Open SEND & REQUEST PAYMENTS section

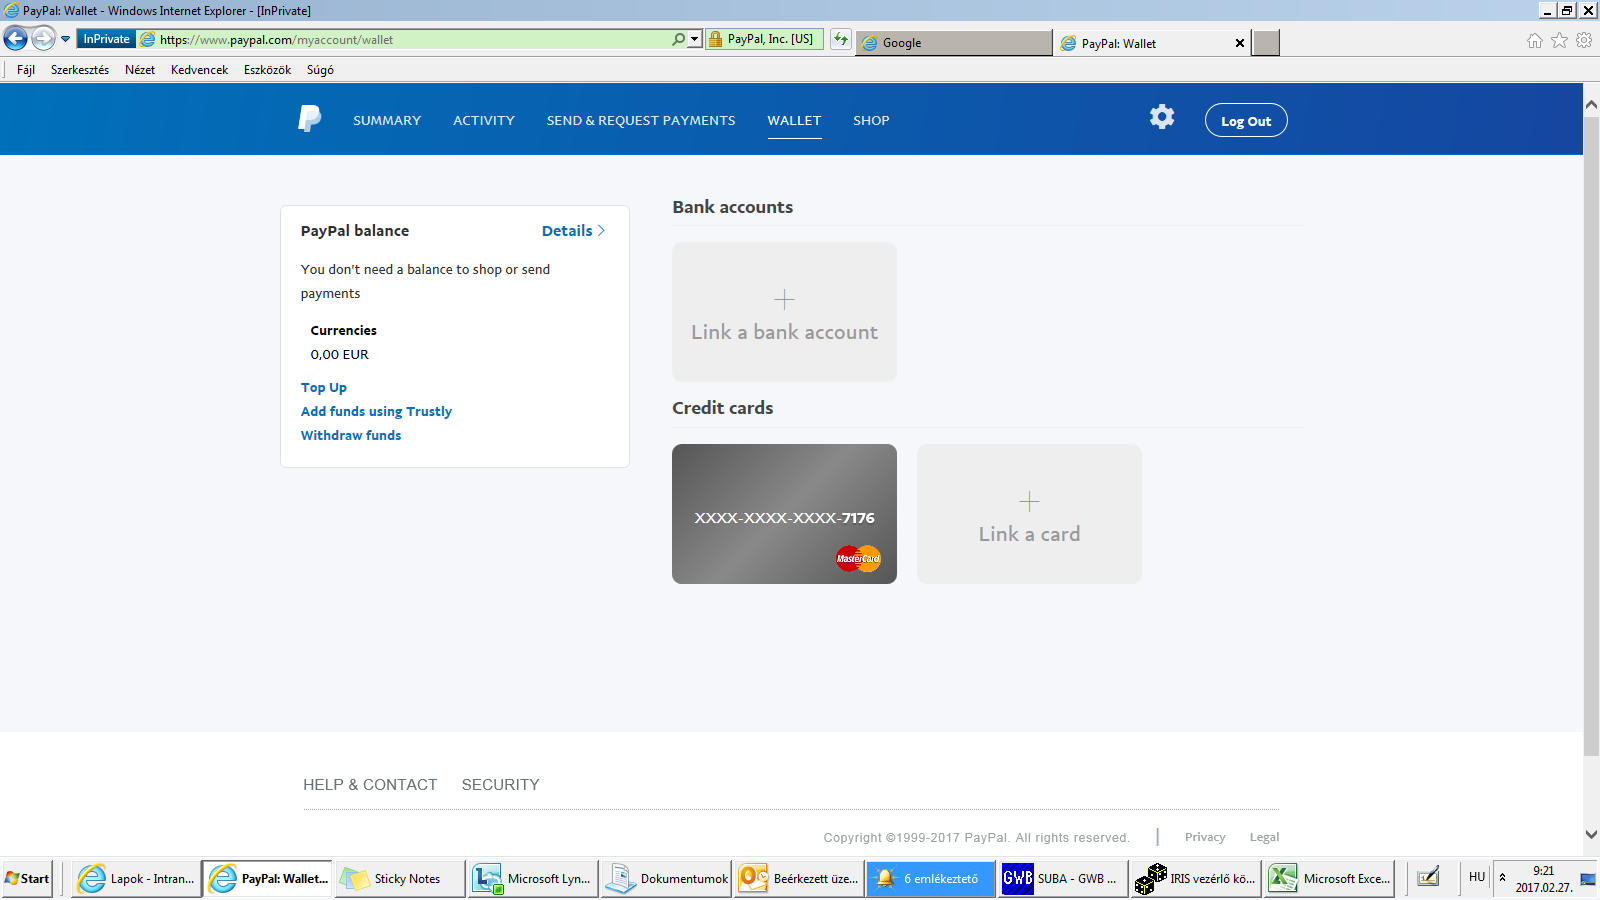(641, 121)
